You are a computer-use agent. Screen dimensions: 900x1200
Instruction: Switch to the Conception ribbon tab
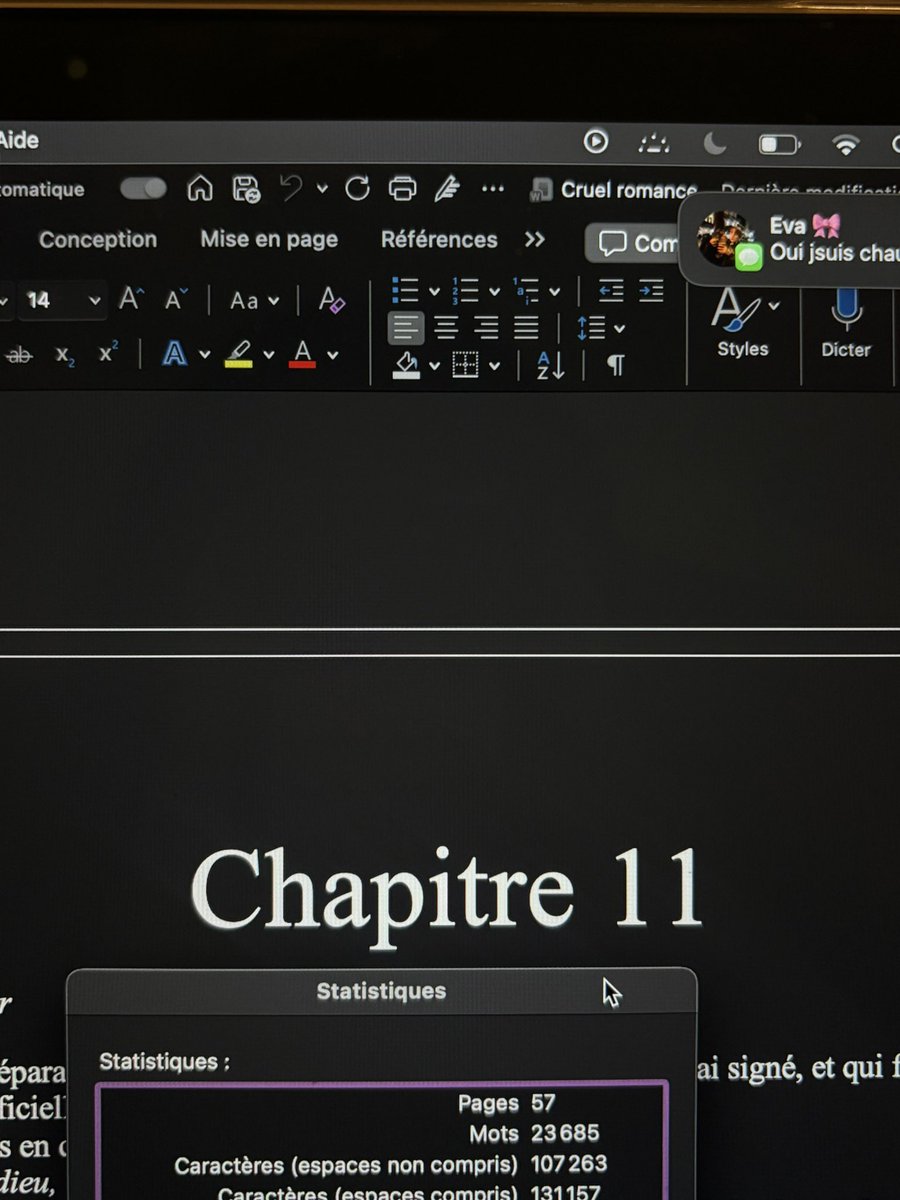click(98, 240)
